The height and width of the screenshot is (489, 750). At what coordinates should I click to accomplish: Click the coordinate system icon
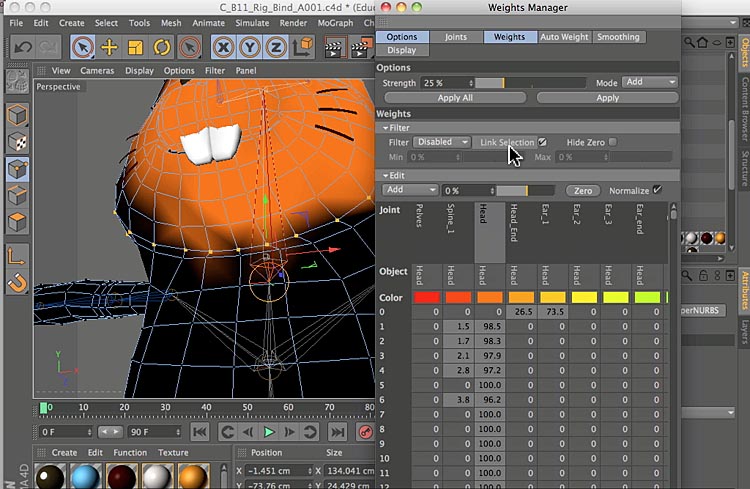[303, 47]
